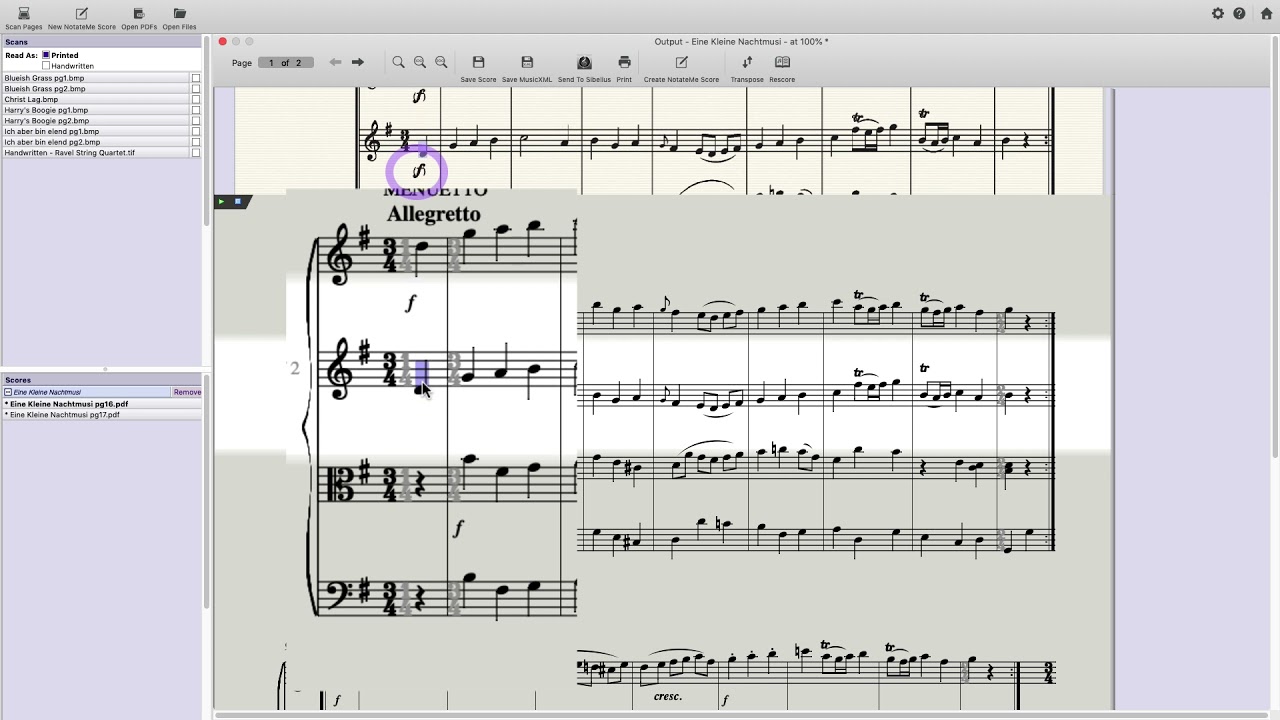Viewport: 1280px width, 720px height.
Task: Enable the Handwritten read-as checkbox
Action: [x=46, y=66]
